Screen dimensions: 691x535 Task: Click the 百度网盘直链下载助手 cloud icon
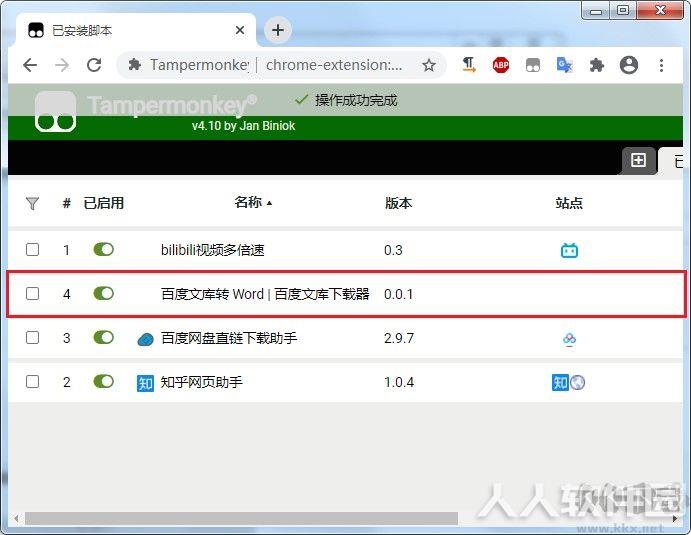pyautogui.click(x=145, y=339)
